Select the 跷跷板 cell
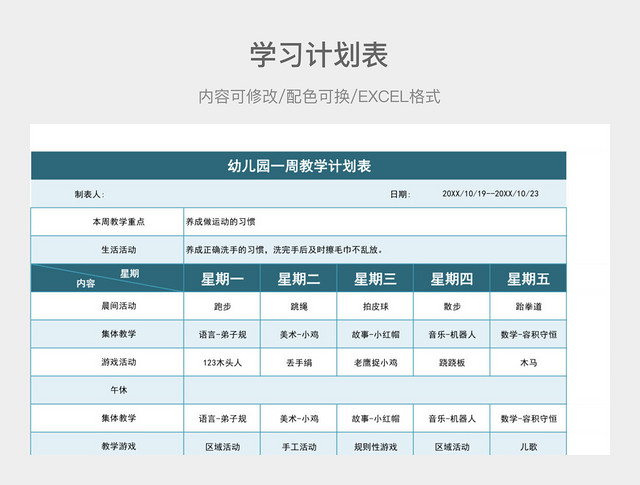This screenshot has height=485, width=640. tap(451, 362)
